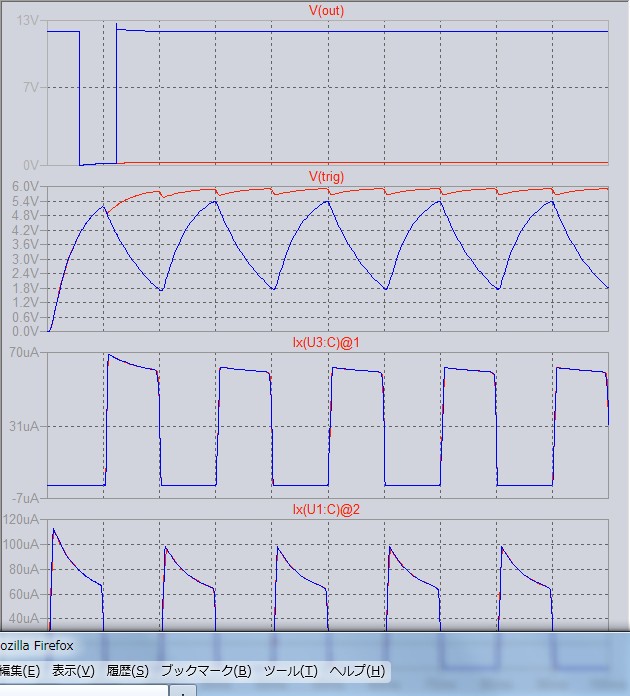630x696 pixels.
Task: Click the 4.8V axis label
Action: [x=25, y=216]
